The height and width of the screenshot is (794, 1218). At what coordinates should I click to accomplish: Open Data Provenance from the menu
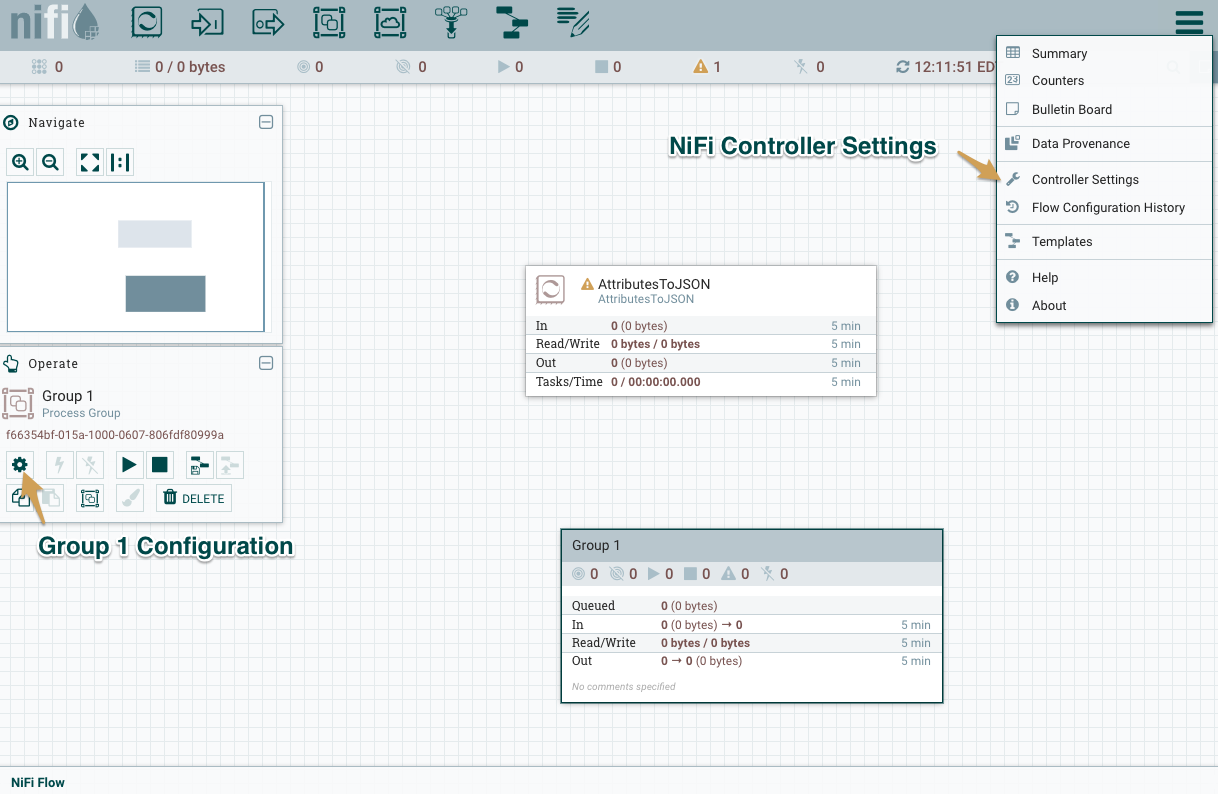click(x=1082, y=143)
